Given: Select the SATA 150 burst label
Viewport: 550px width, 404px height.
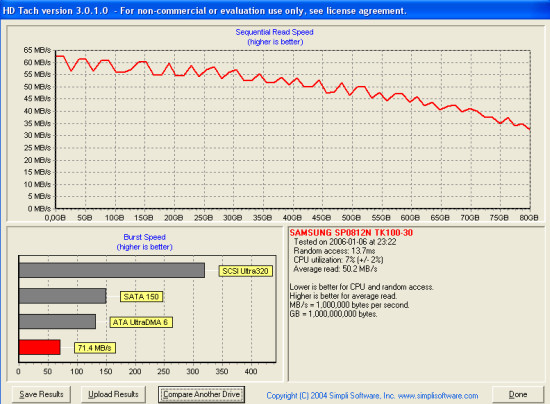Looking at the screenshot, I should pyautogui.click(x=141, y=297).
